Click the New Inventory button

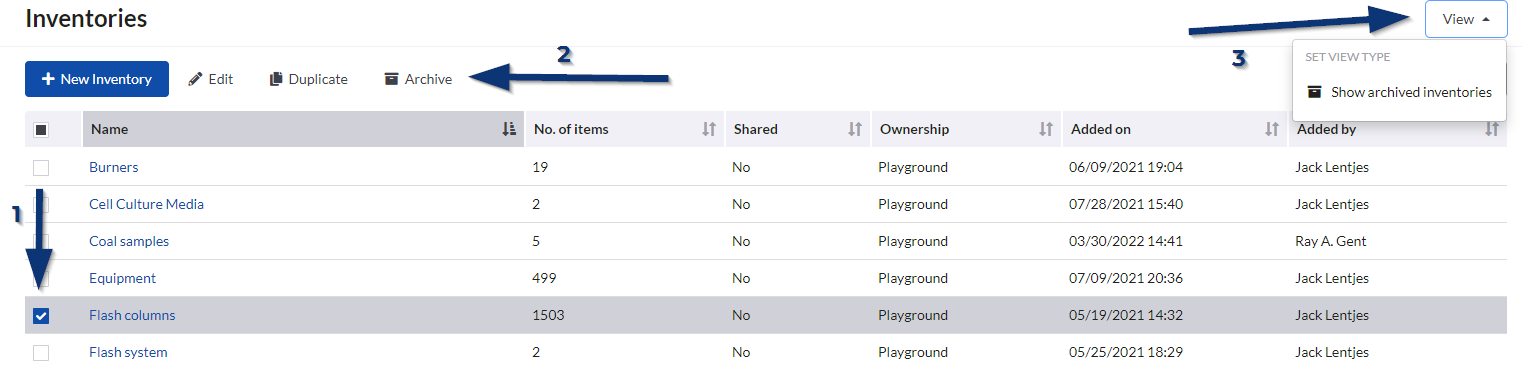[x=97, y=79]
